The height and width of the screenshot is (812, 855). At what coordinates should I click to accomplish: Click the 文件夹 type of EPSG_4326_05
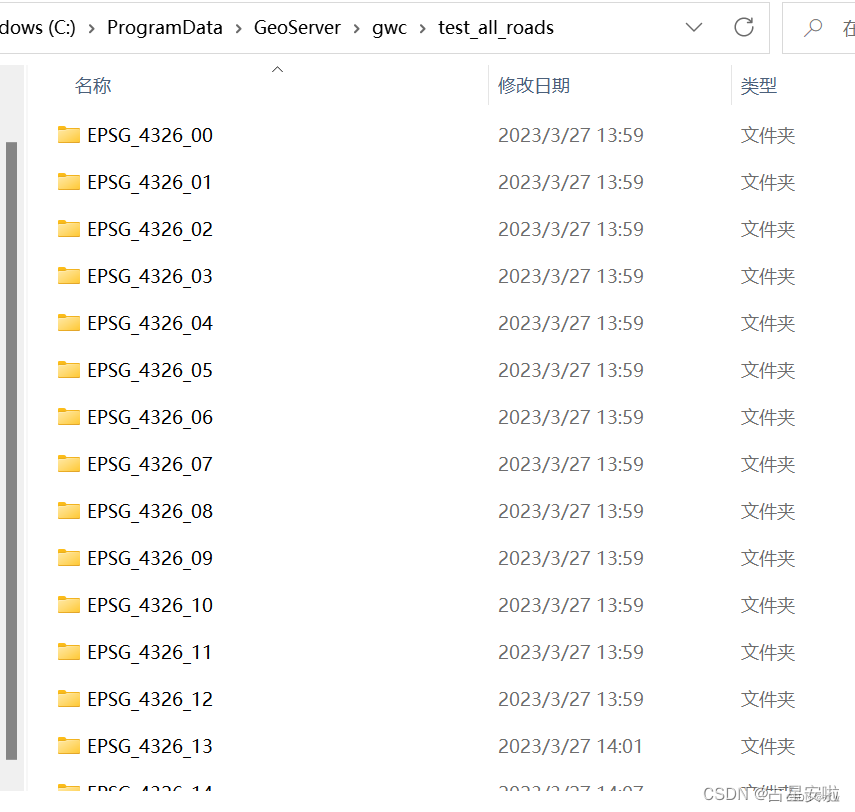click(768, 370)
